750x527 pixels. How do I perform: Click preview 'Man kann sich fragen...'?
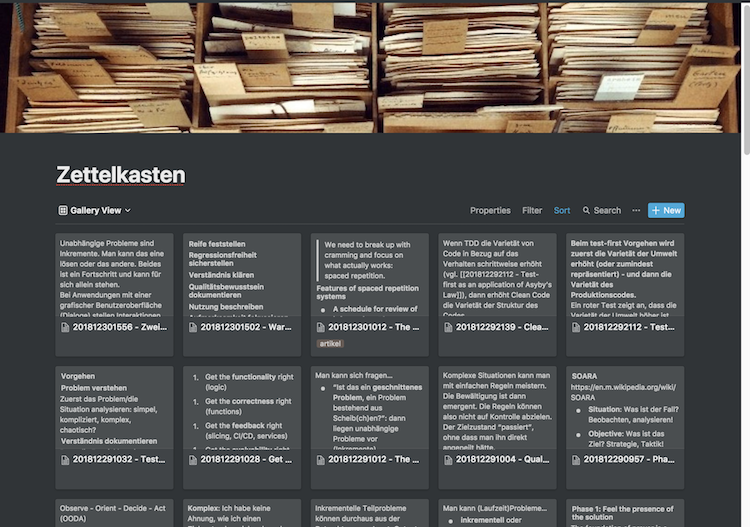tap(353, 375)
